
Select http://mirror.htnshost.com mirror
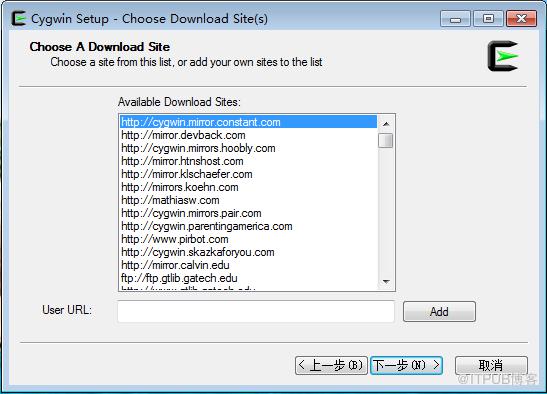[248, 161]
